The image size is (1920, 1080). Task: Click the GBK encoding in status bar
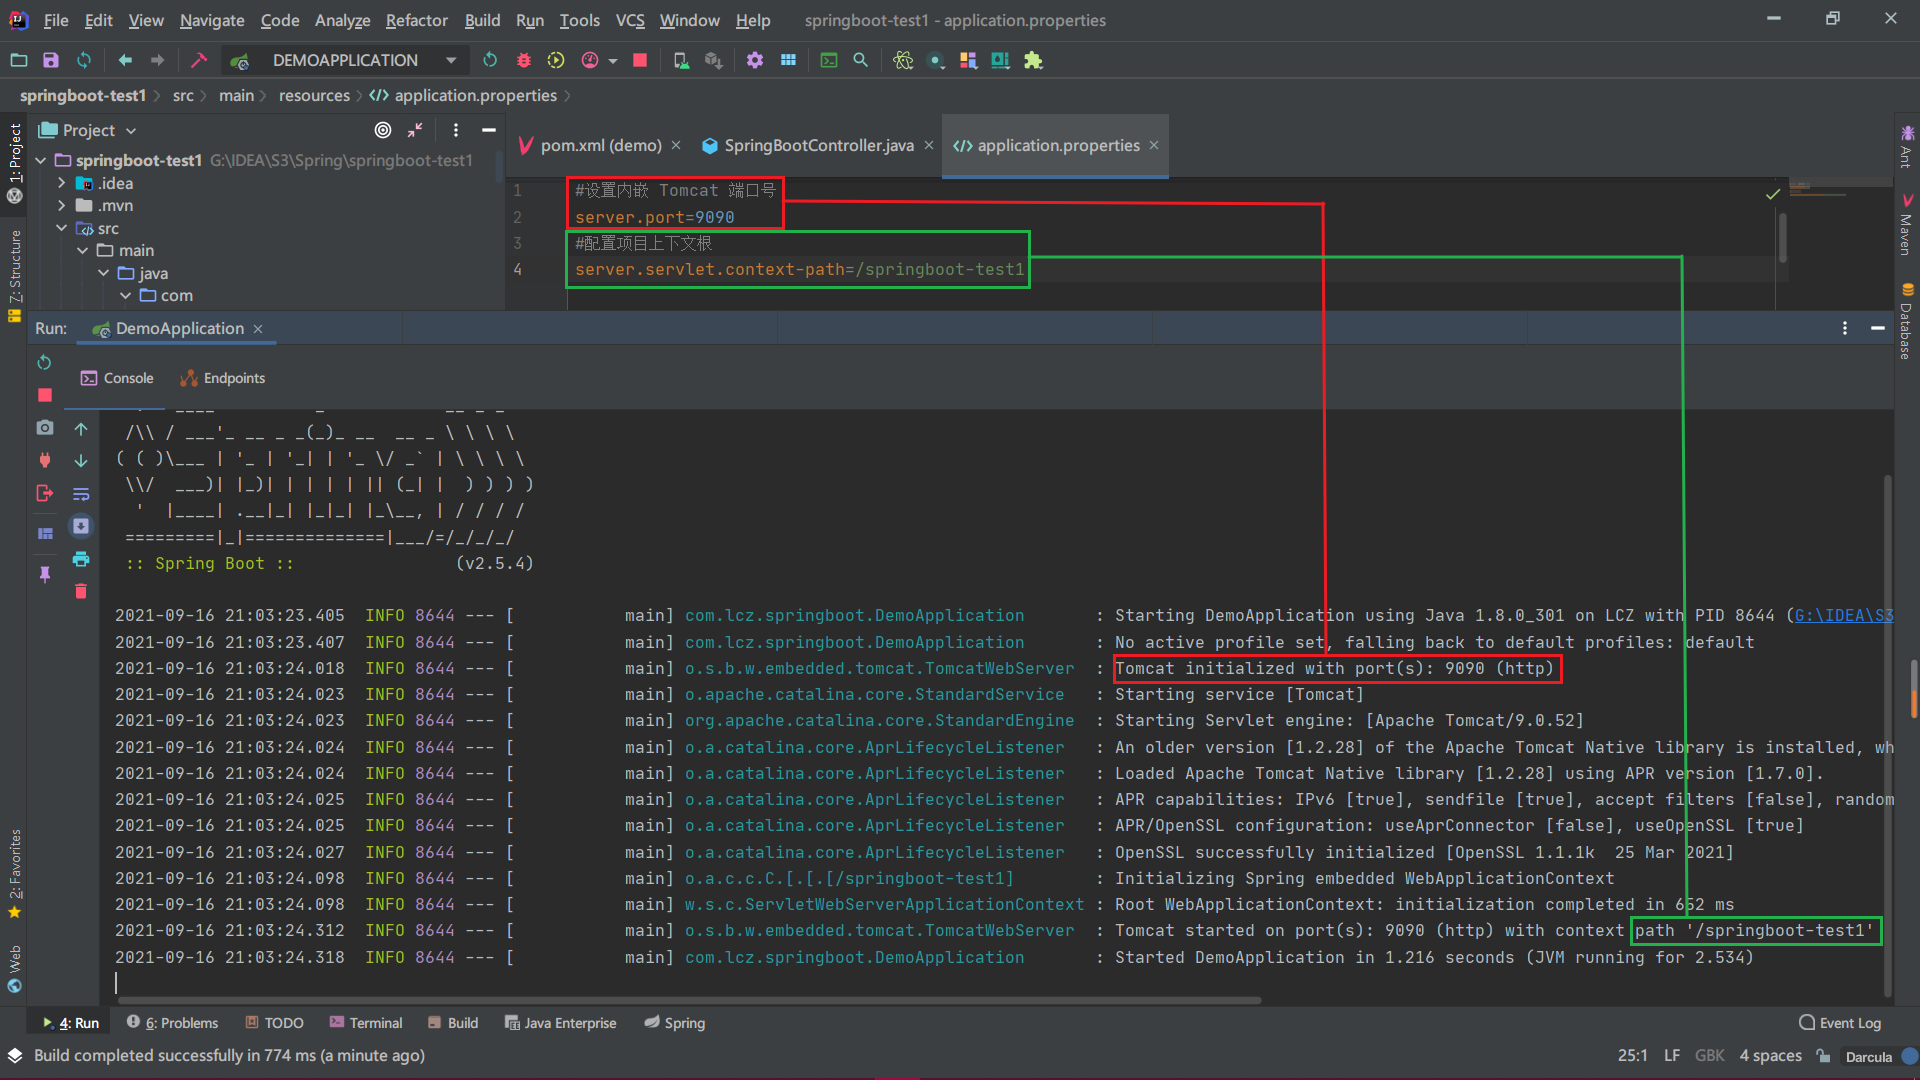coord(1709,1055)
